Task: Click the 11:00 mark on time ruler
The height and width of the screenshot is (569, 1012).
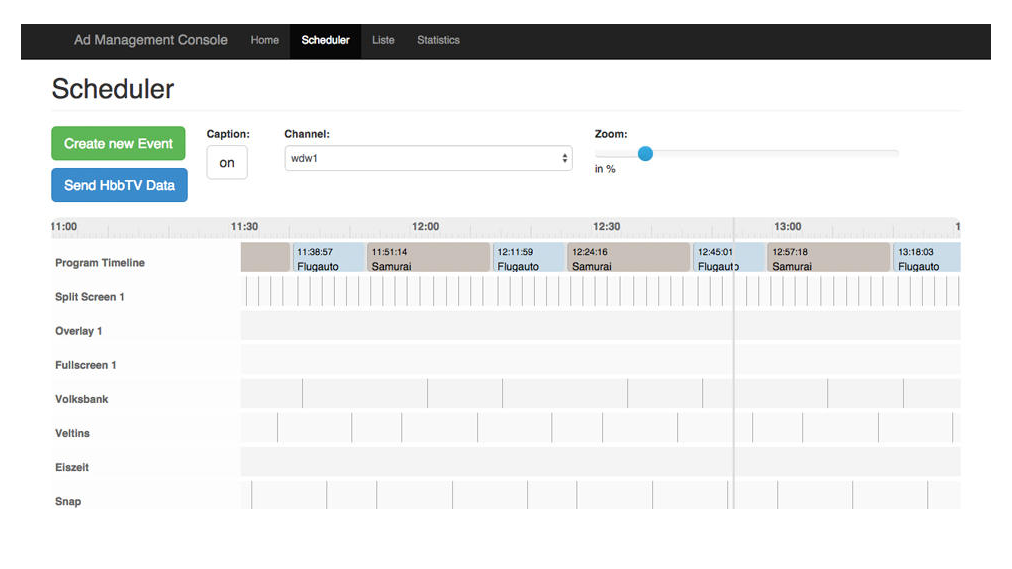Action: tap(64, 226)
